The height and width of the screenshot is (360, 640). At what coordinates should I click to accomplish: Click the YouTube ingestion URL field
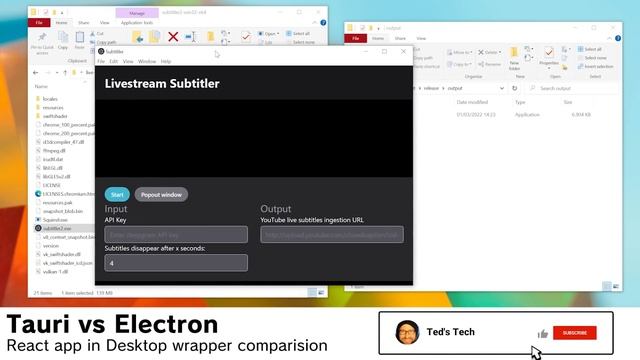(x=332, y=235)
